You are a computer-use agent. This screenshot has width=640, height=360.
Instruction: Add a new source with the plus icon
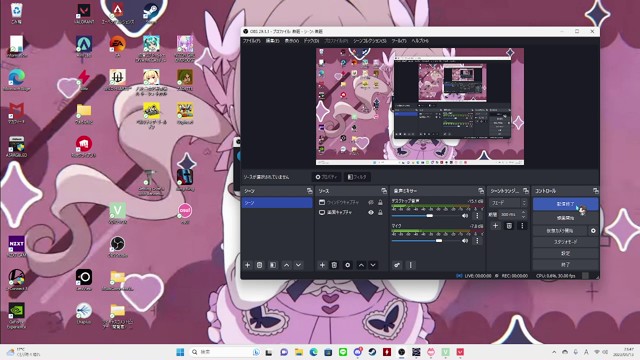[322, 265]
